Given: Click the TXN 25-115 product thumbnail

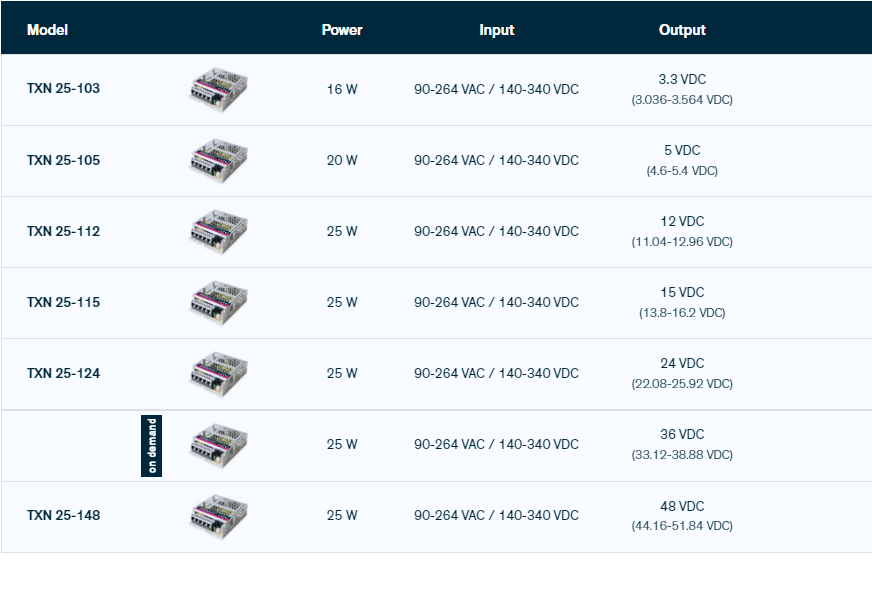Looking at the screenshot, I should click(219, 303).
